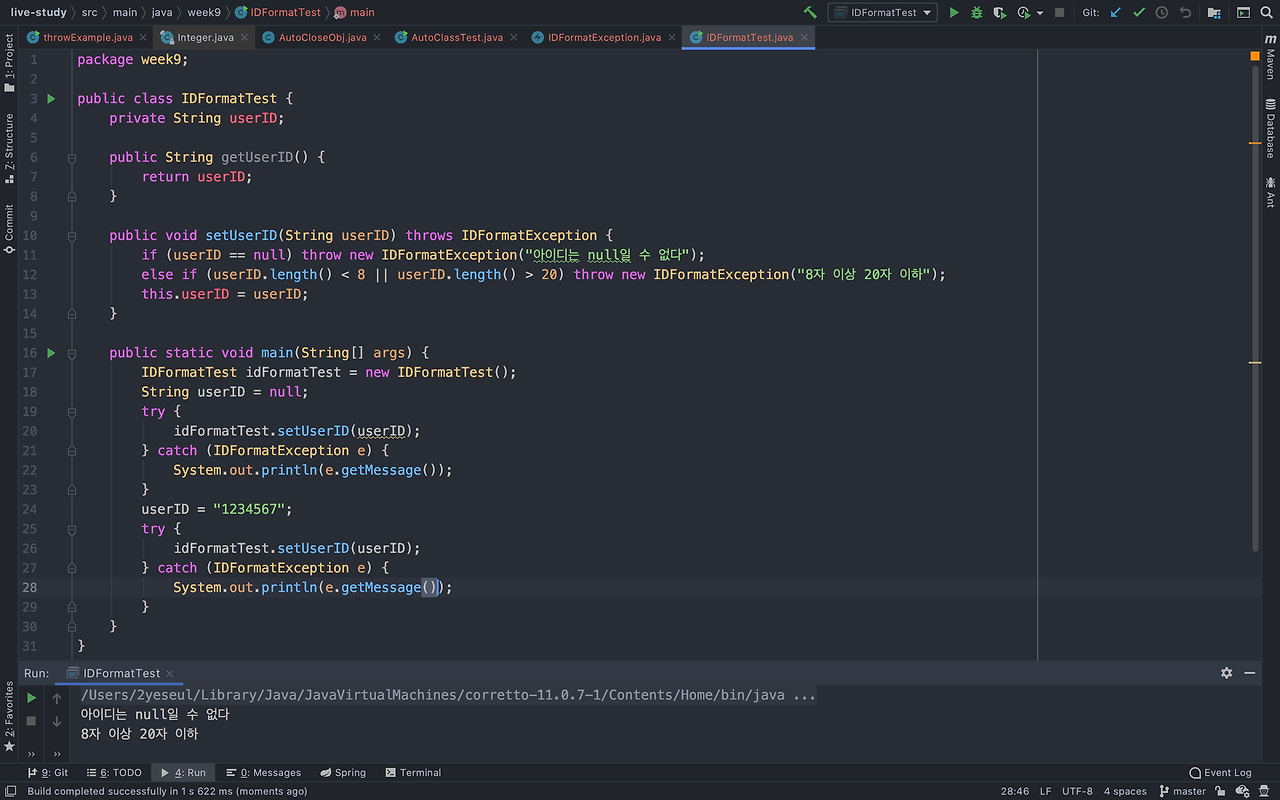The height and width of the screenshot is (800, 1280).
Task: Open master Git branch popup in status bar
Action: (x=1183, y=791)
